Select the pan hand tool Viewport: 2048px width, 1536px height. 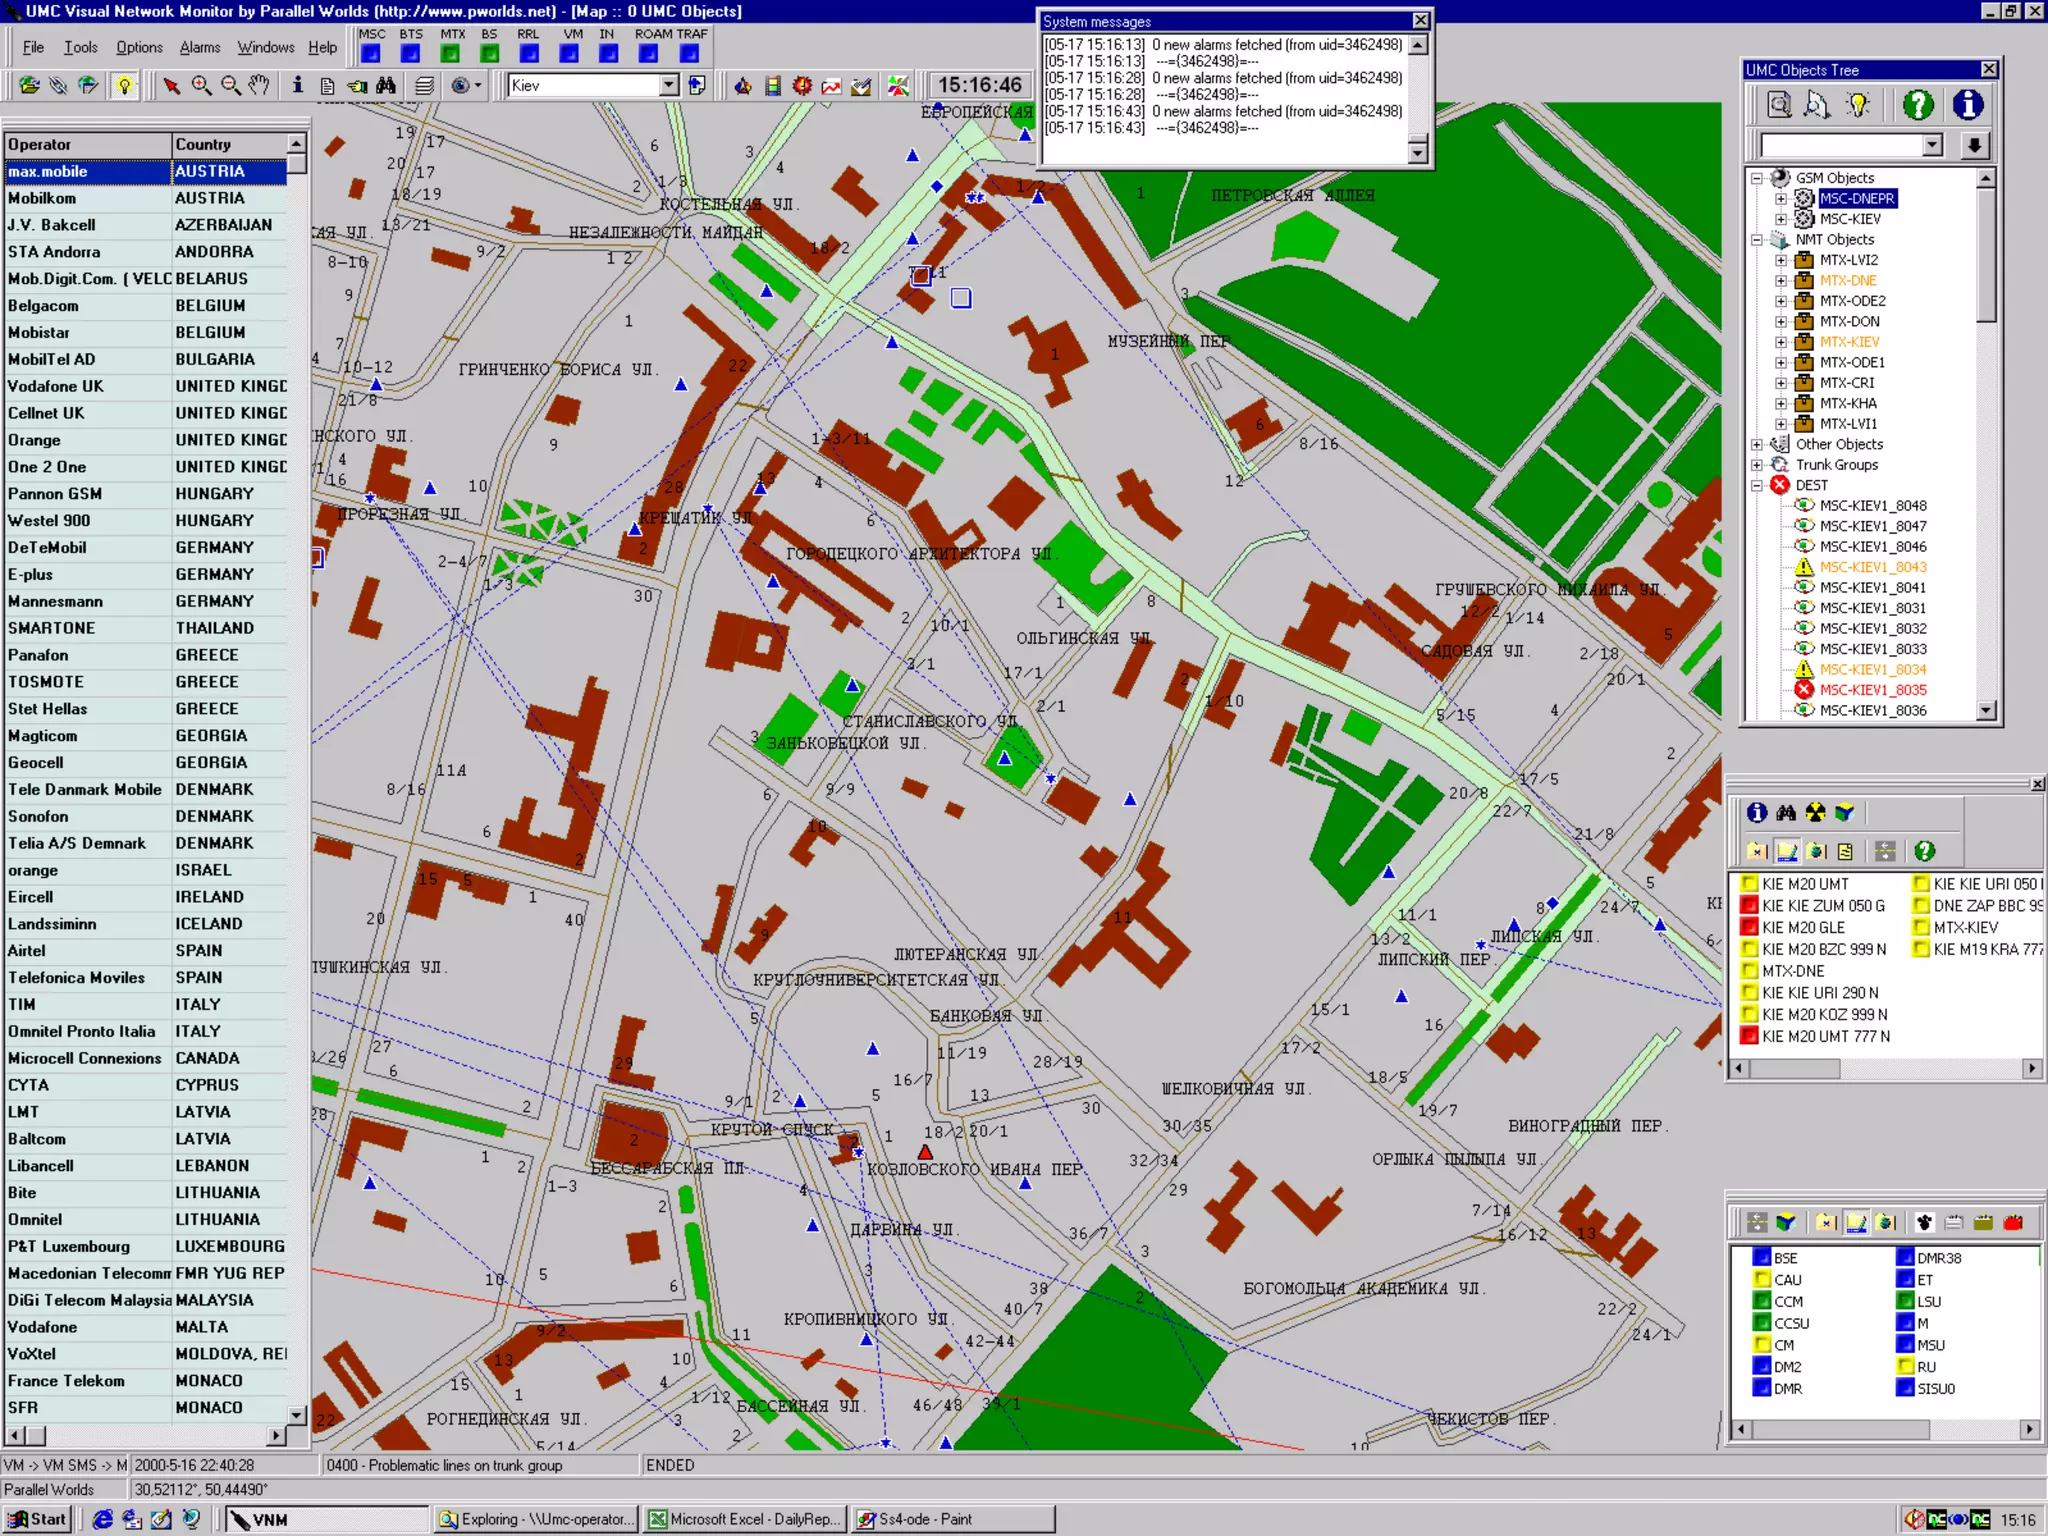tap(259, 86)
